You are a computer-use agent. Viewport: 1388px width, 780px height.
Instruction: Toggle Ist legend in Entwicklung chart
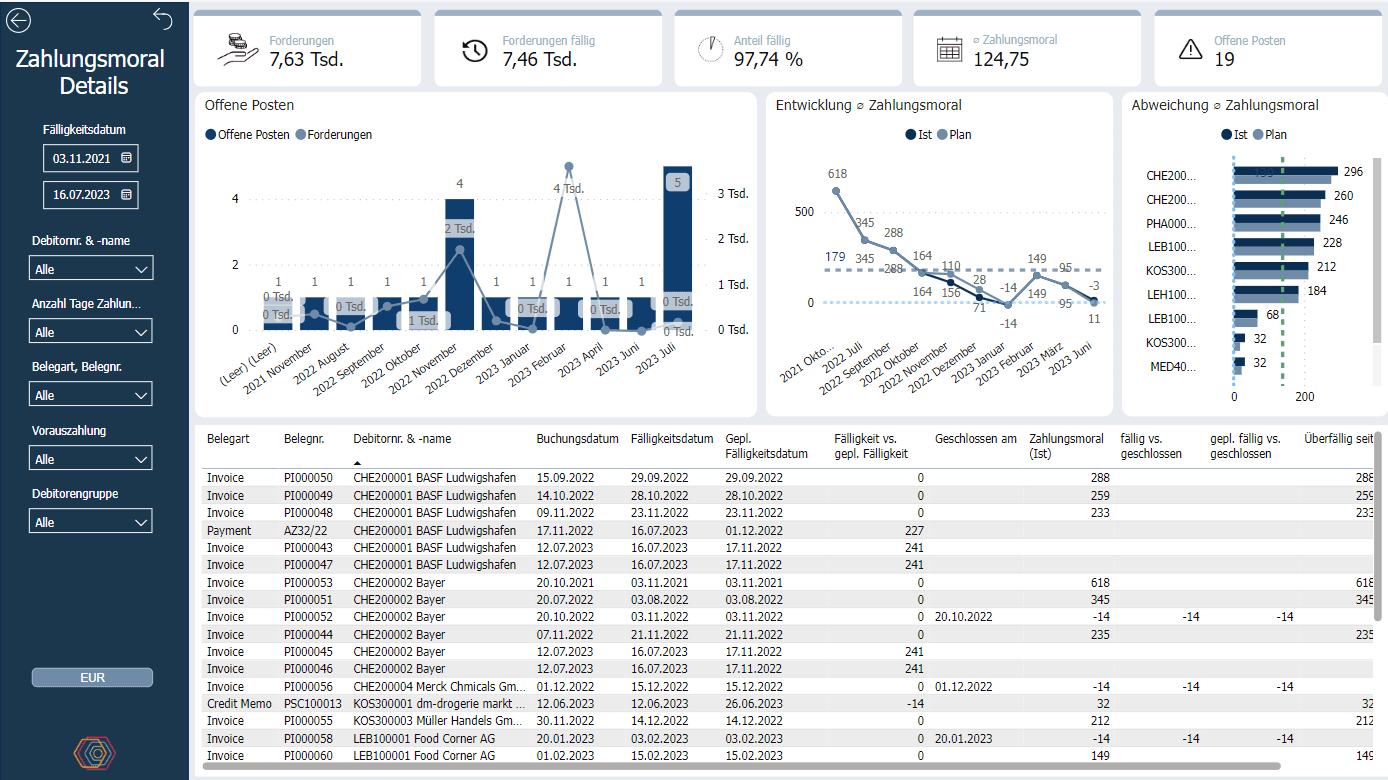919,134
